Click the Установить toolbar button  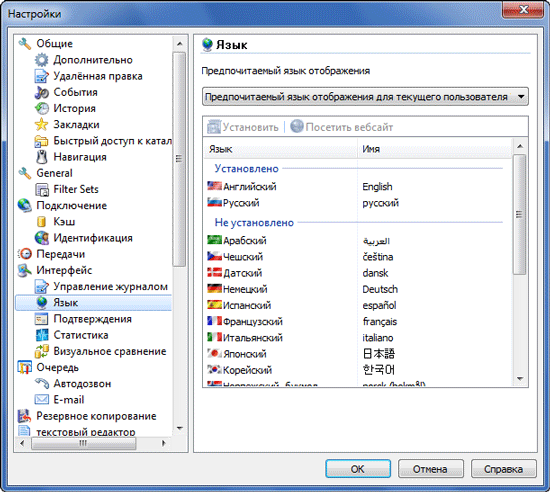click(x=243, y=127)
